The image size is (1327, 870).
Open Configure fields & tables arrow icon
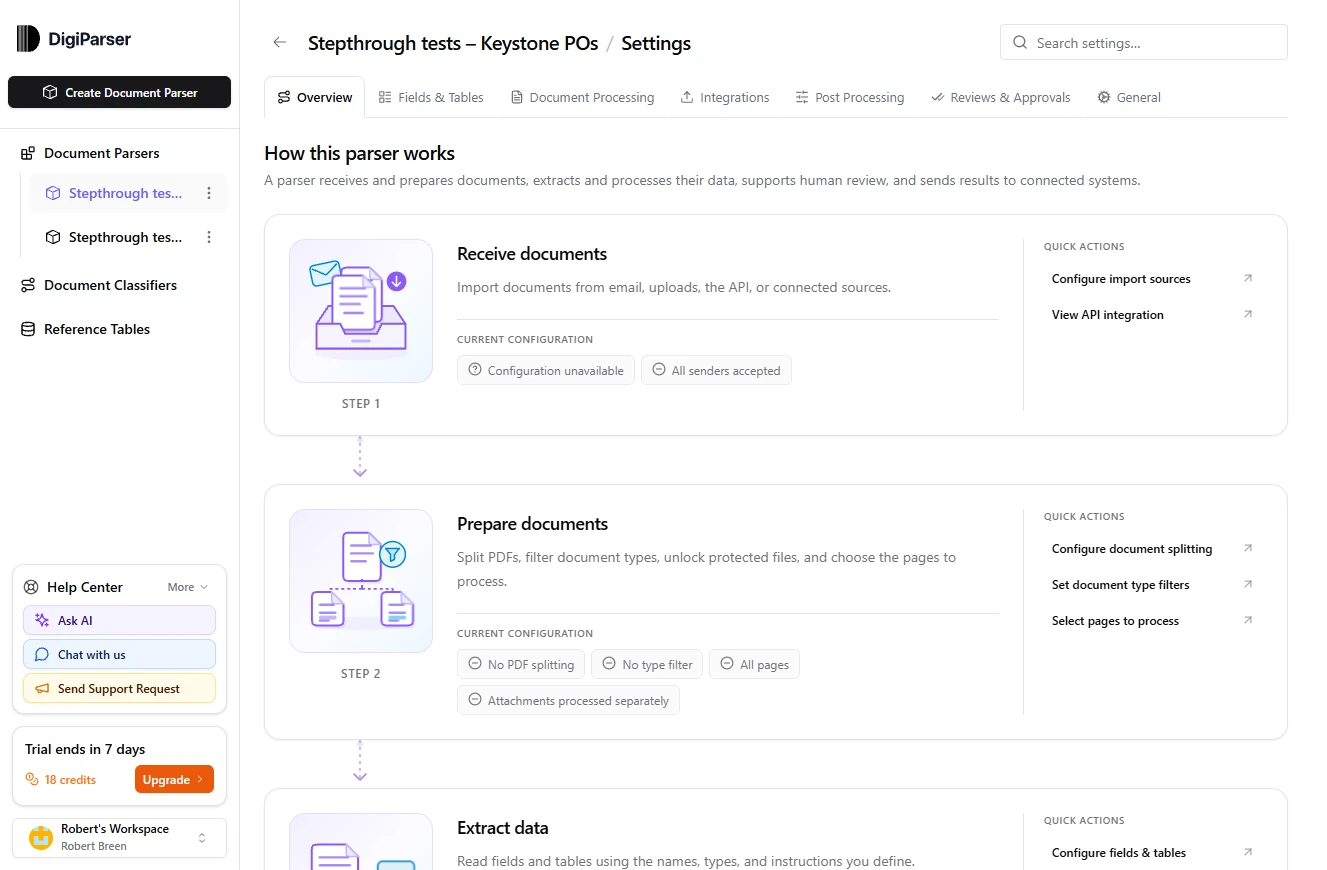1248,852
